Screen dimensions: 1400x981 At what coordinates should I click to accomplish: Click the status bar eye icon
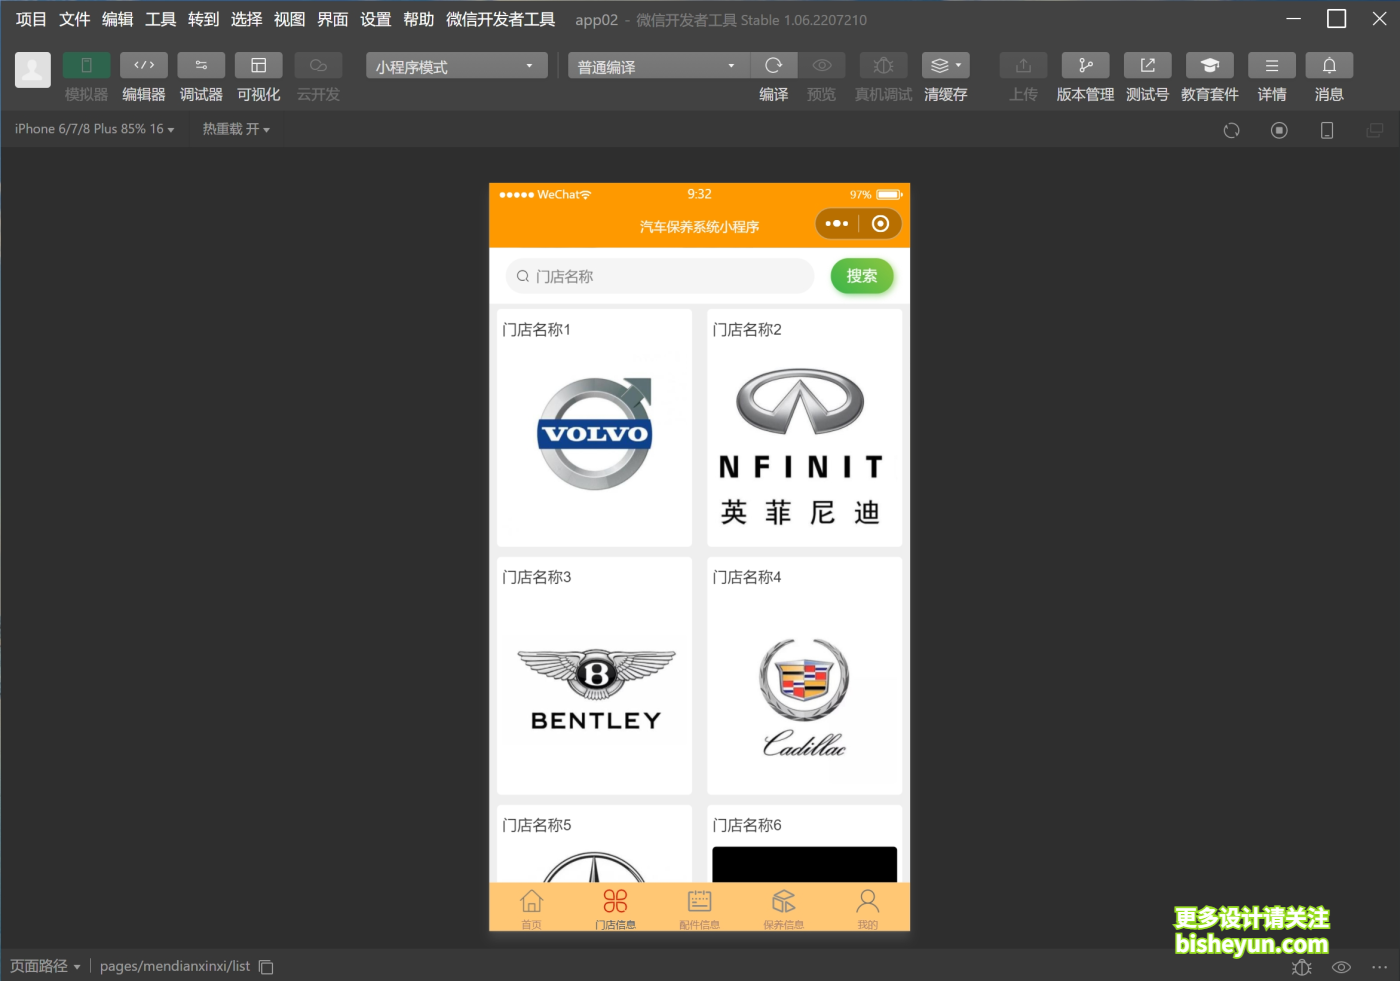click(x=1341, y=967)
